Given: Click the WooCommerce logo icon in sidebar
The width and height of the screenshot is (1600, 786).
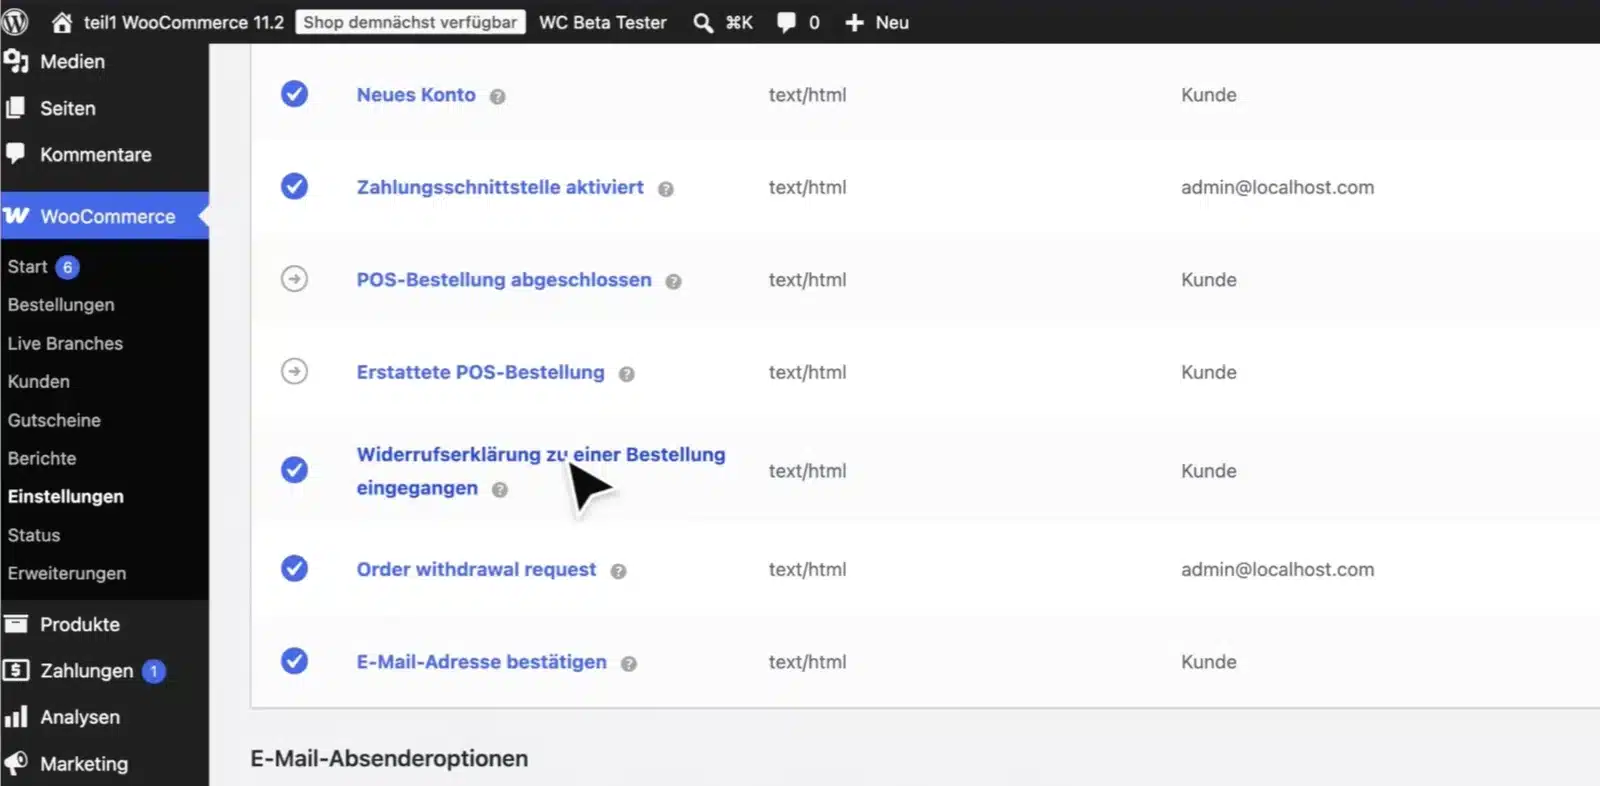Looking at the screenshot, I should click(x=16, y=216).
